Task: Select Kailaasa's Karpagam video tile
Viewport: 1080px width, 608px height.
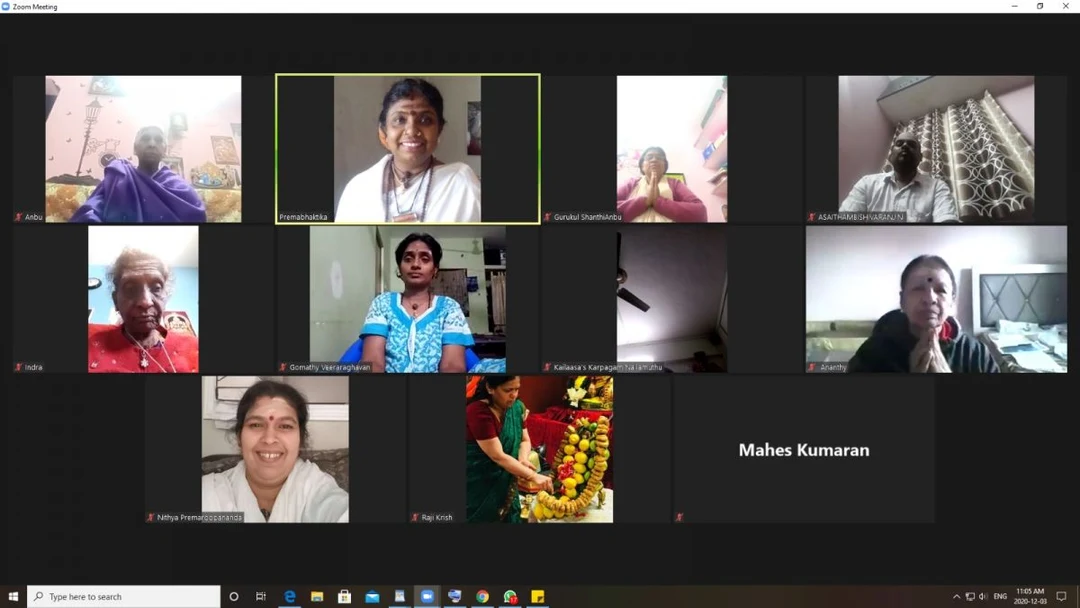Action: point(672,299)
